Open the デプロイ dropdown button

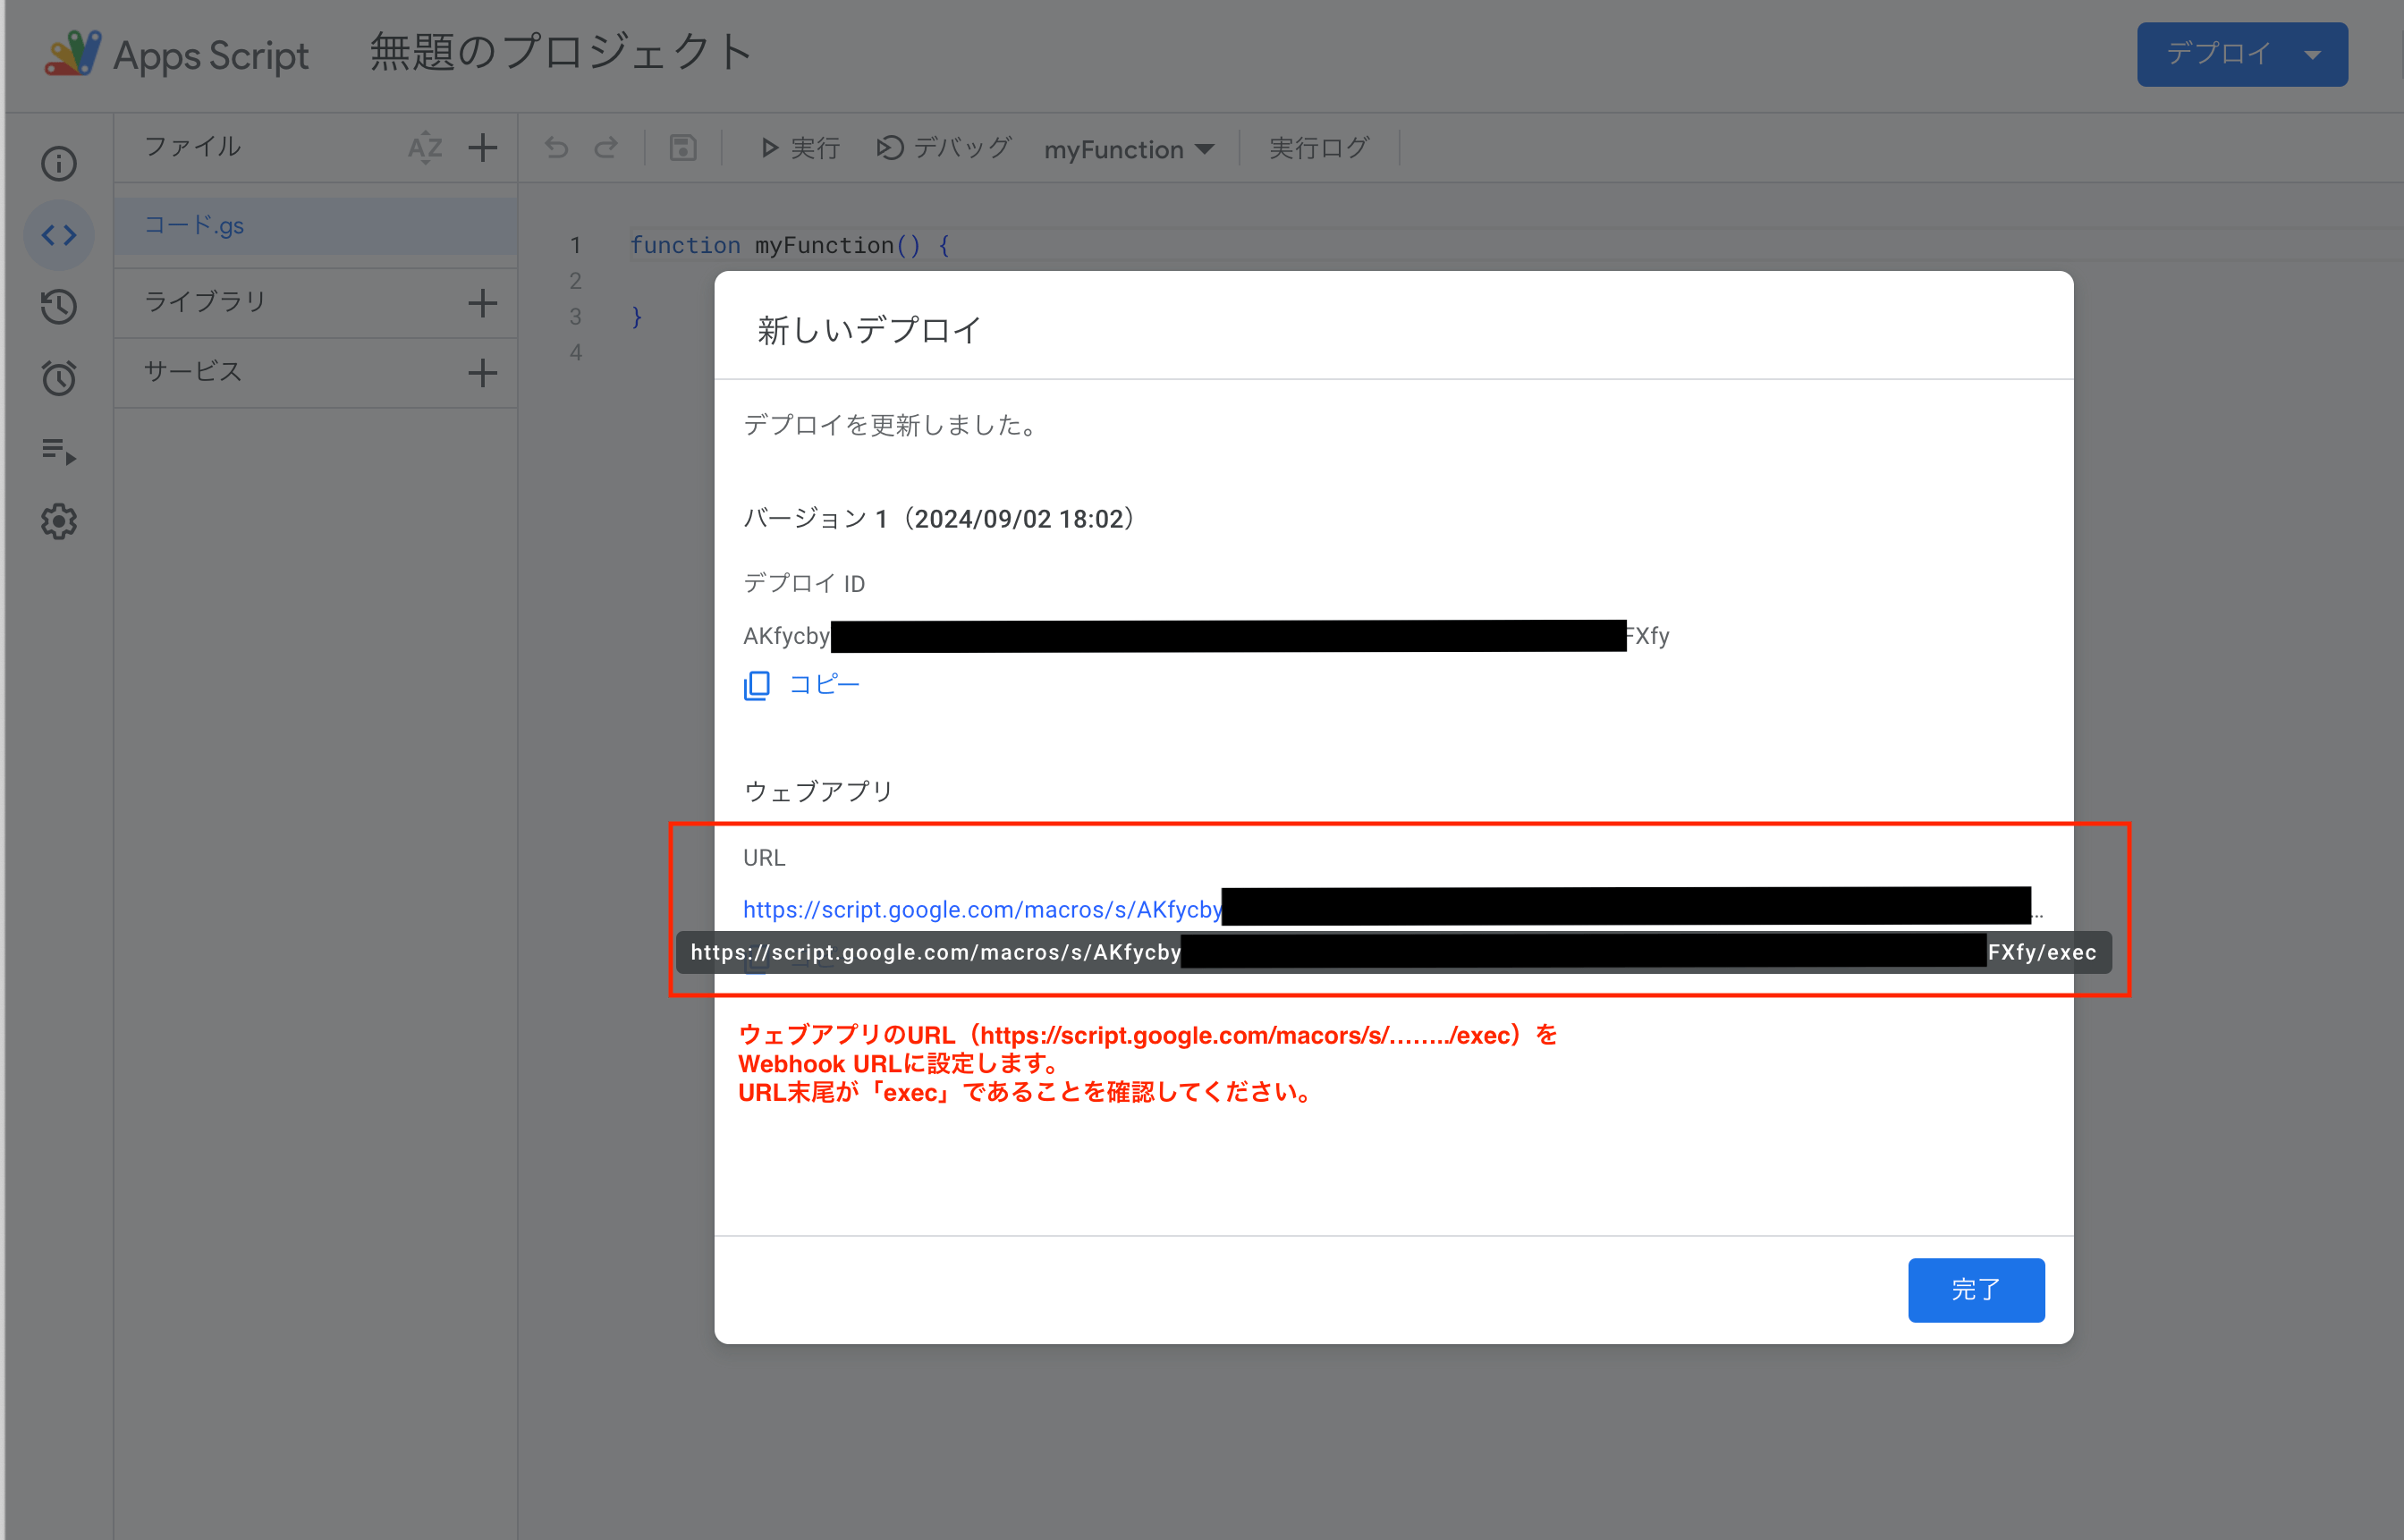point(2242,54)
